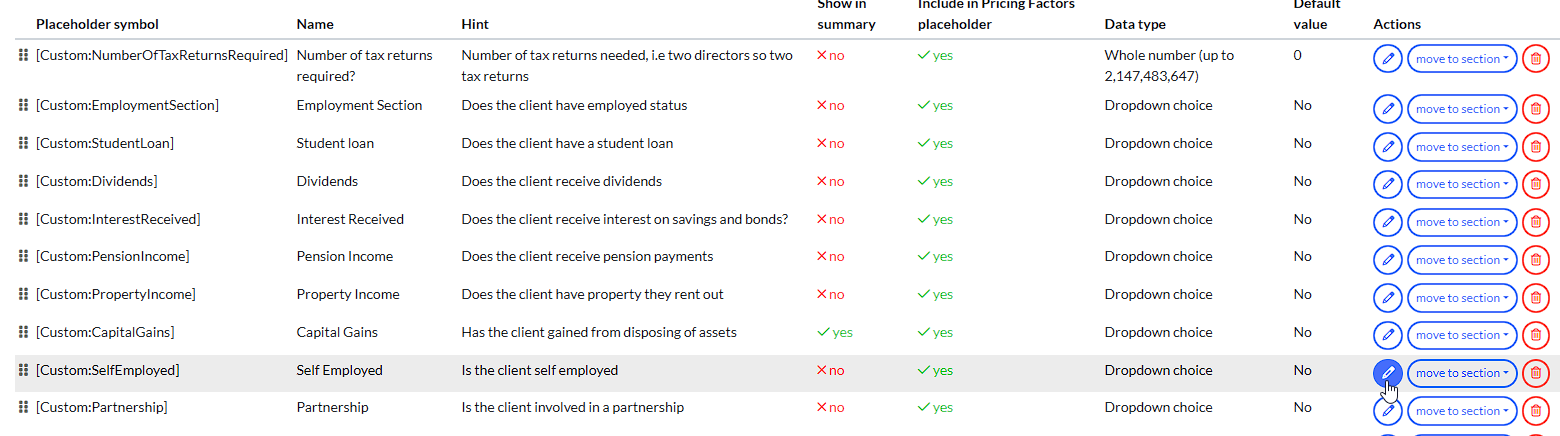
Task: Remove the Capital Gains row
Action: [x=1535, y=335]
